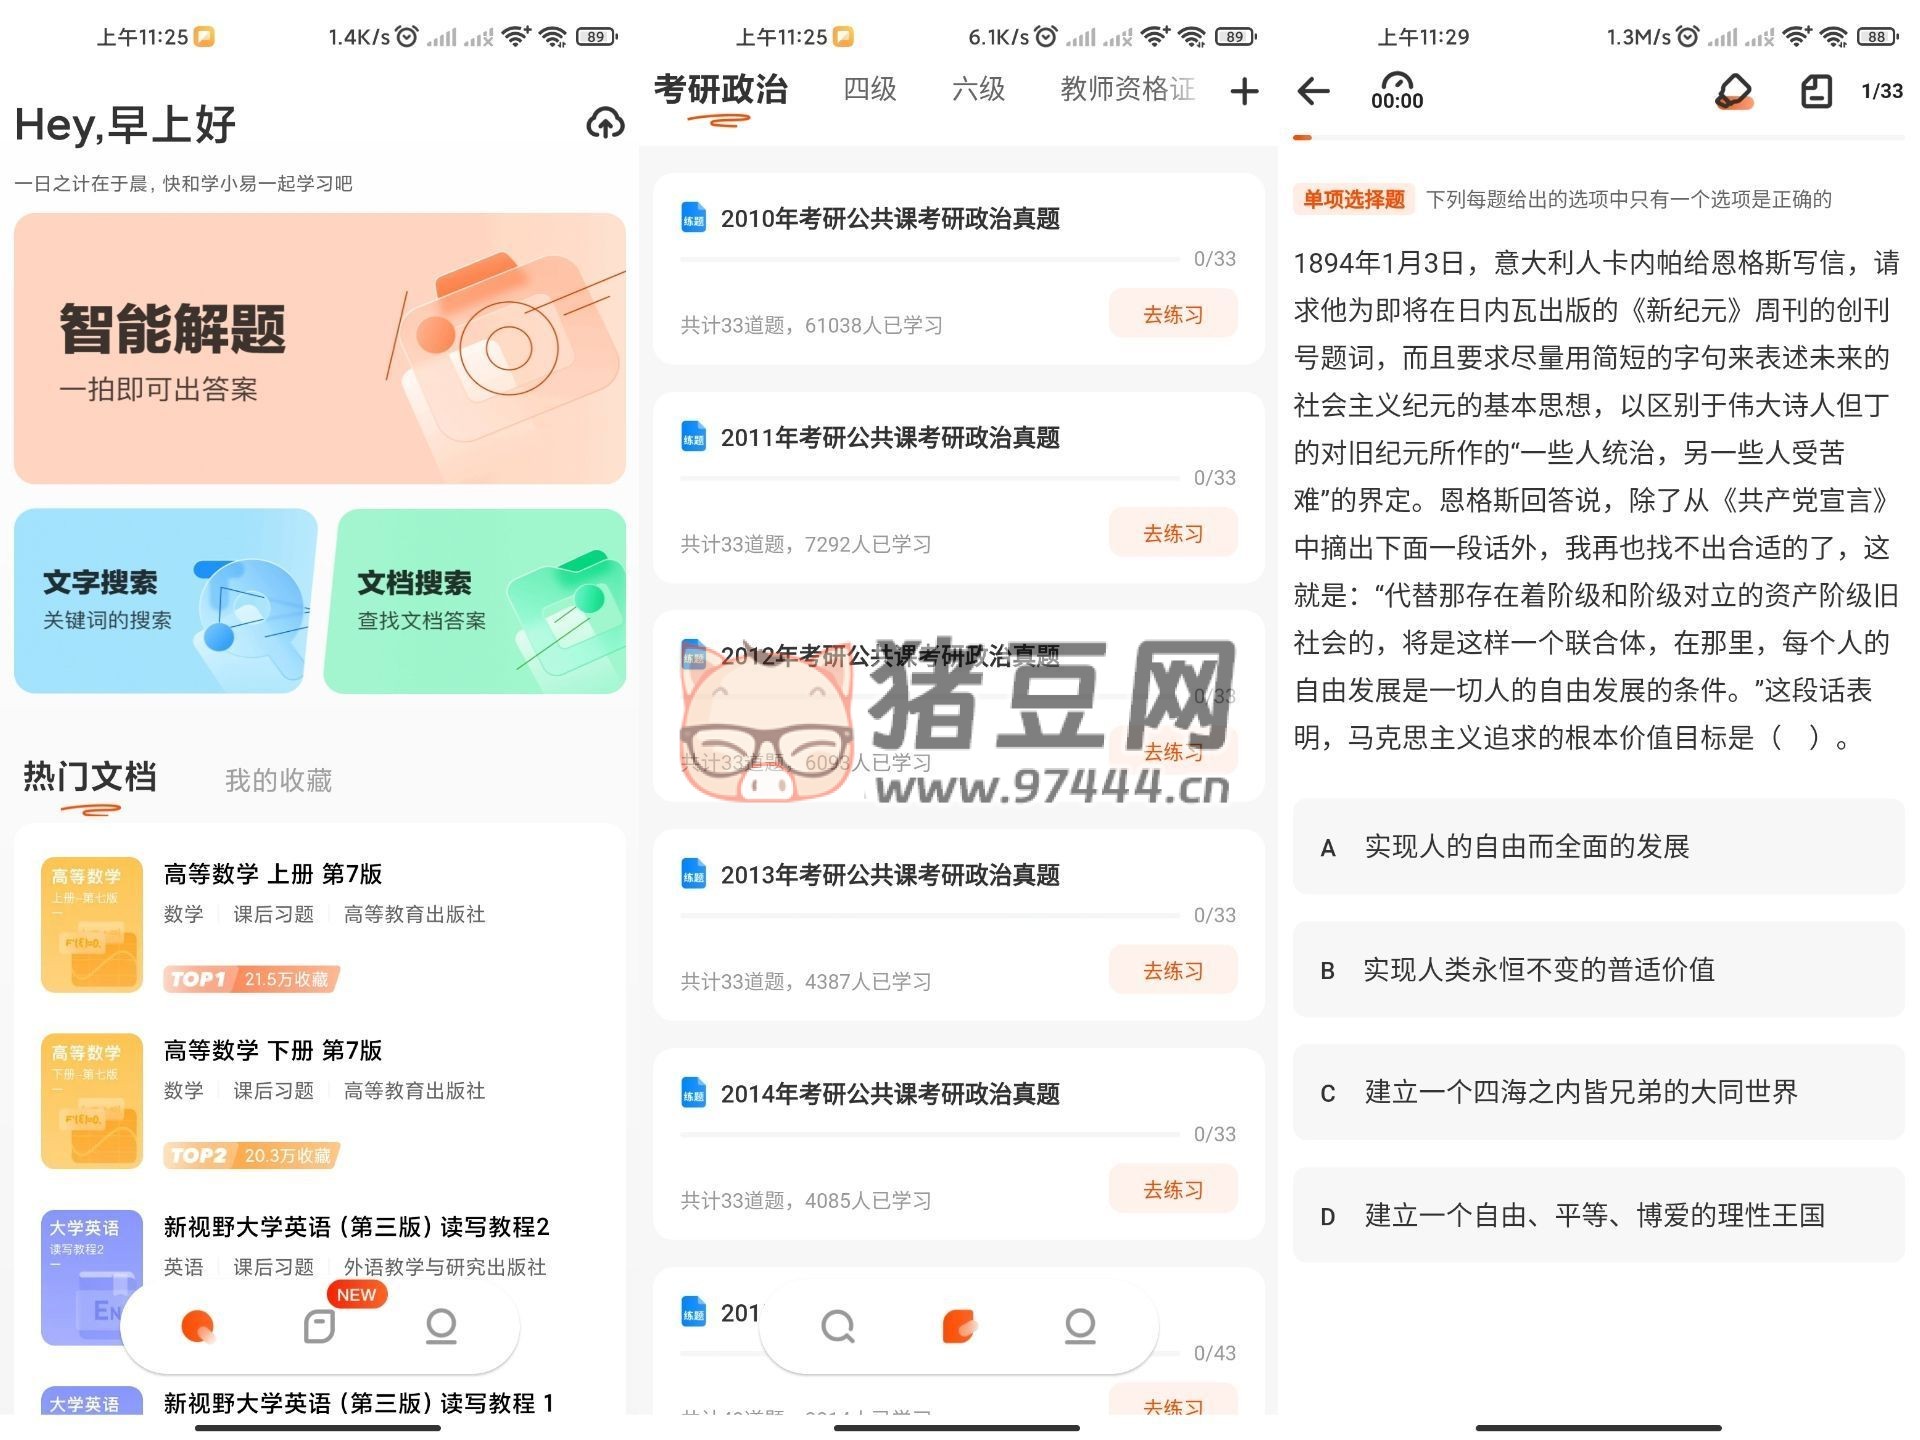Screen dimensions: 1920x1440
Task: Select the 四级 tab
Action: click(x=869, y=89)
